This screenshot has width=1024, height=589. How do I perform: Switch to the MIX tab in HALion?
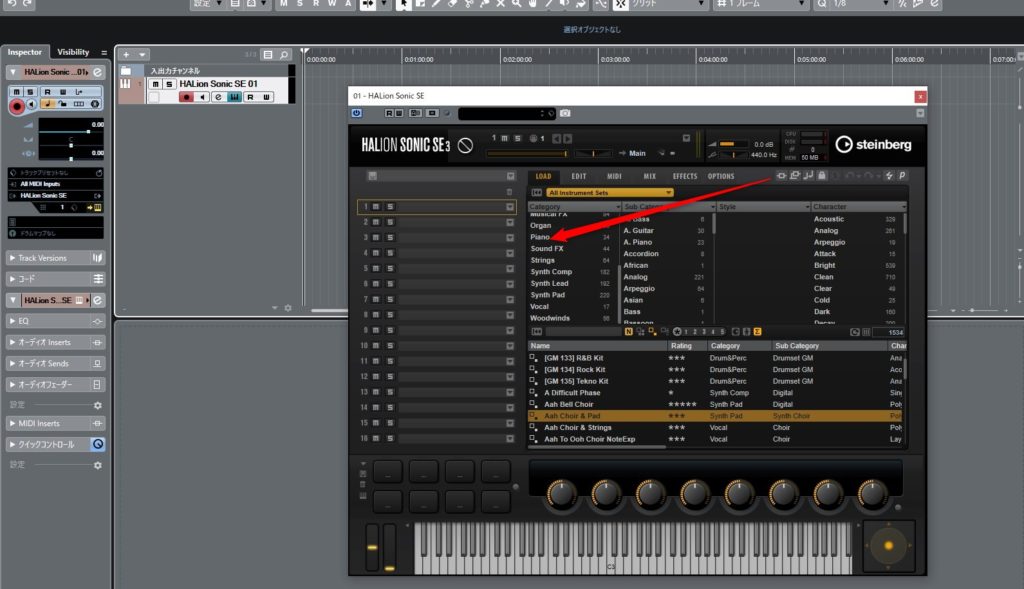650,176
